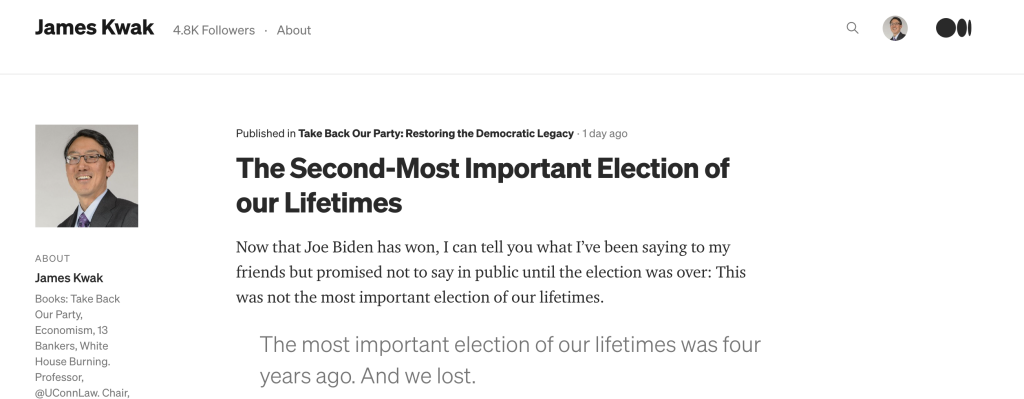Click "Joe Biden" in the first paragraph
This screenshot has width=1024, height=399.
tap(338, 247)
